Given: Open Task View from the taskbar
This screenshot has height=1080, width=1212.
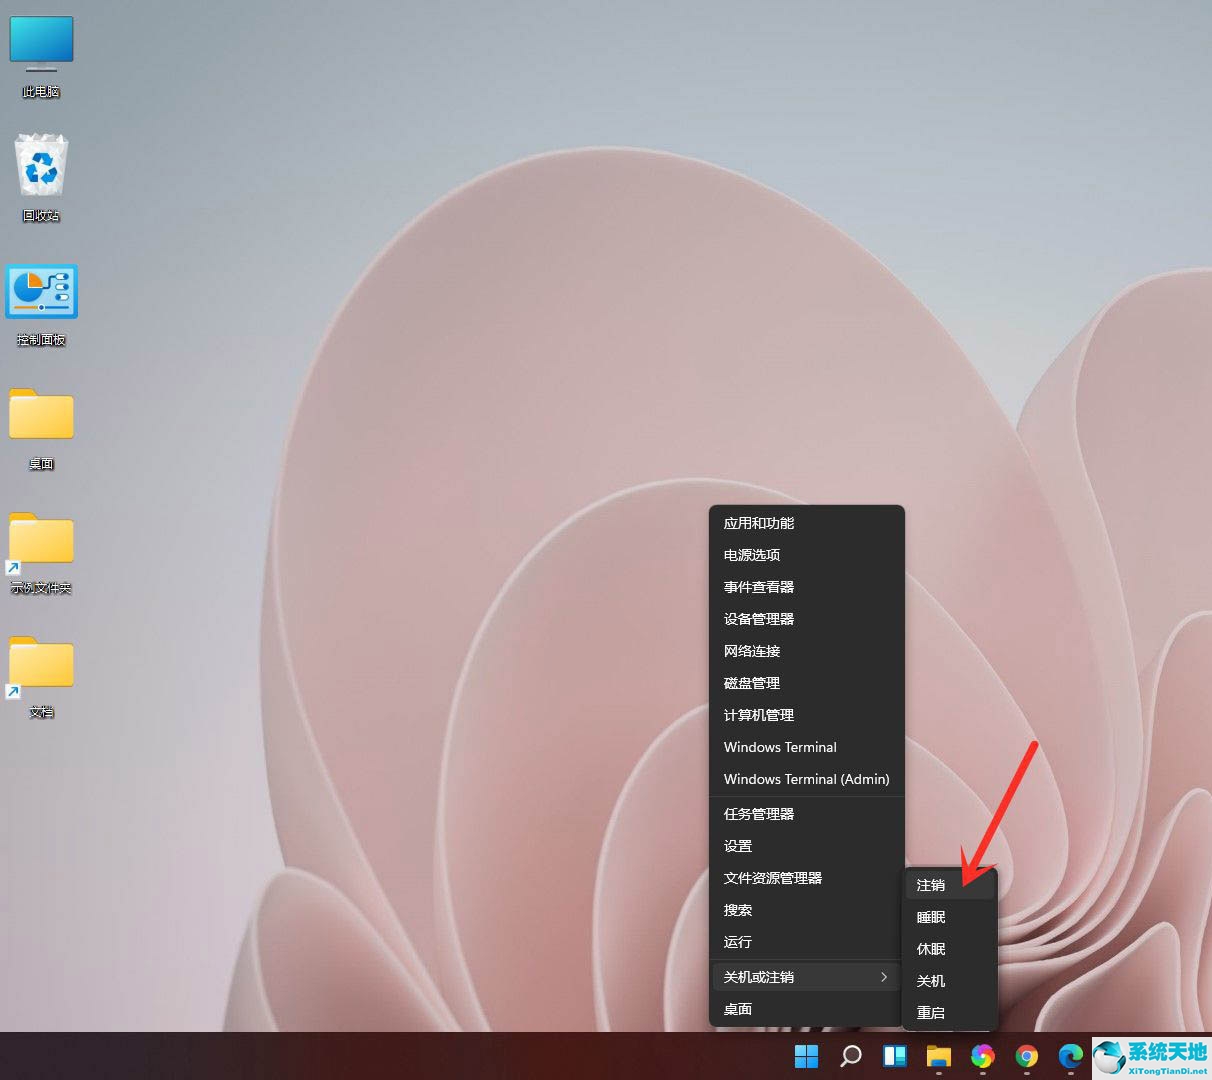Looking at the screenshot, I should pos(894,1056).
